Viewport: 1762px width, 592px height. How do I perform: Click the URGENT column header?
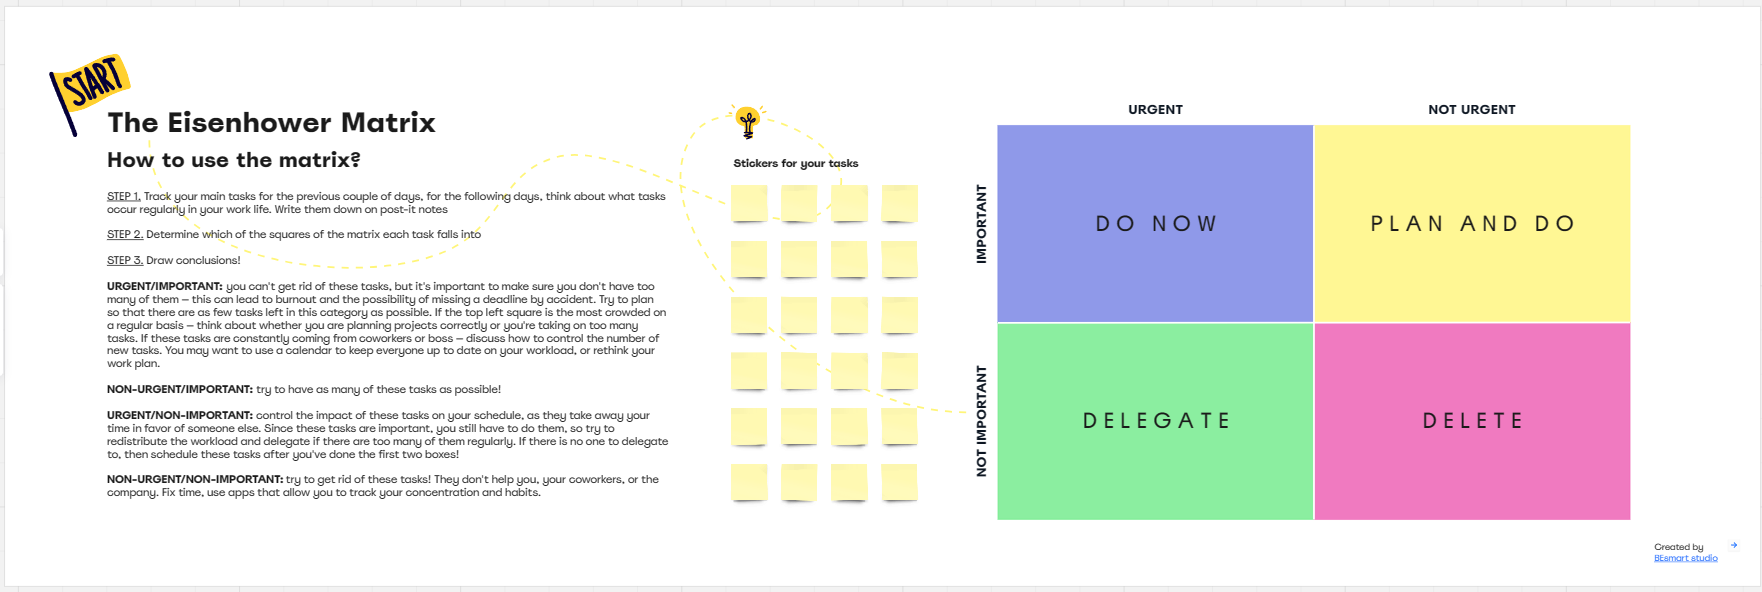tap(1155, 110)
